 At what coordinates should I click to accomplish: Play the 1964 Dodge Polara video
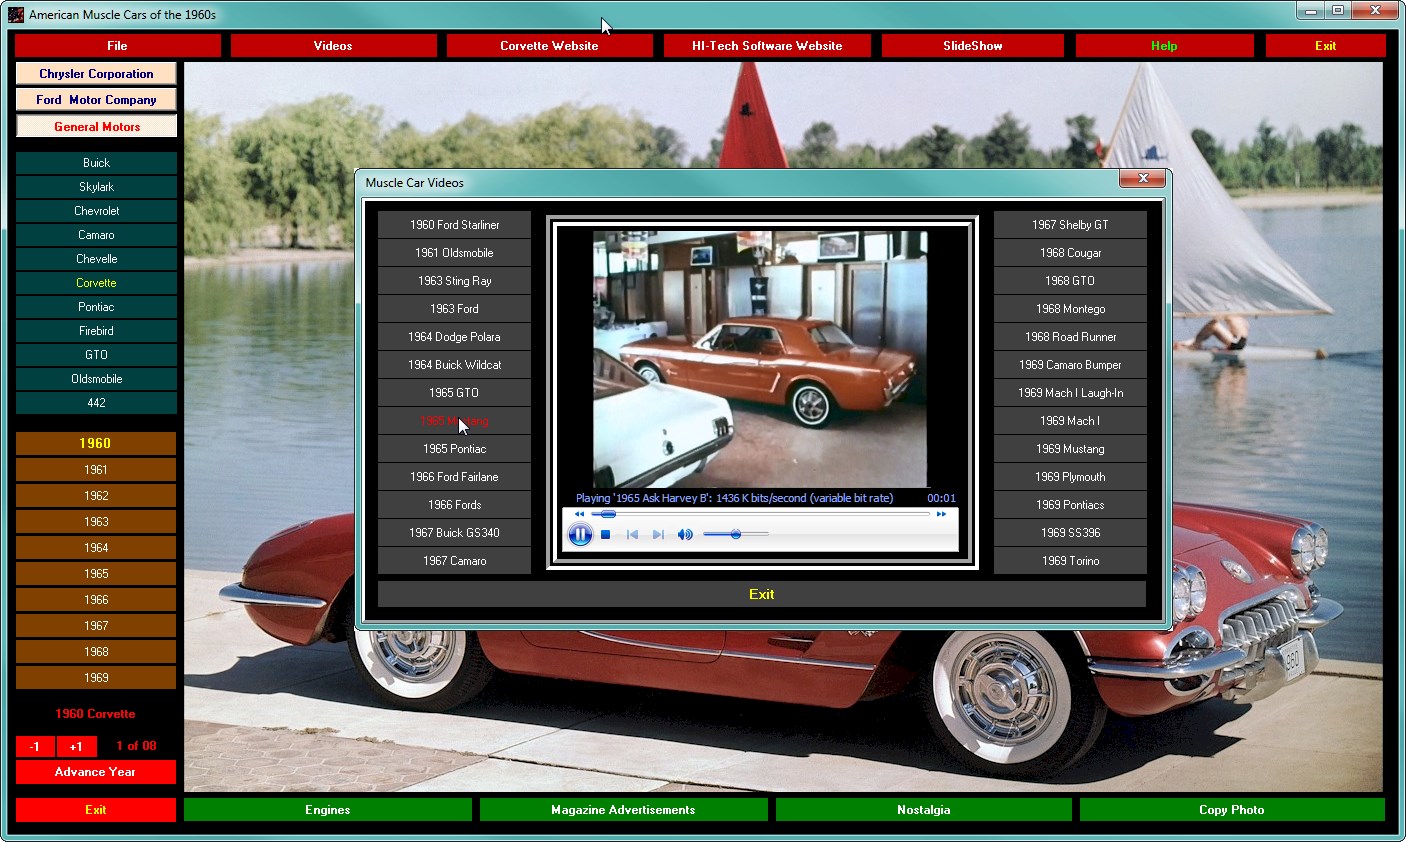pos(454,337)
